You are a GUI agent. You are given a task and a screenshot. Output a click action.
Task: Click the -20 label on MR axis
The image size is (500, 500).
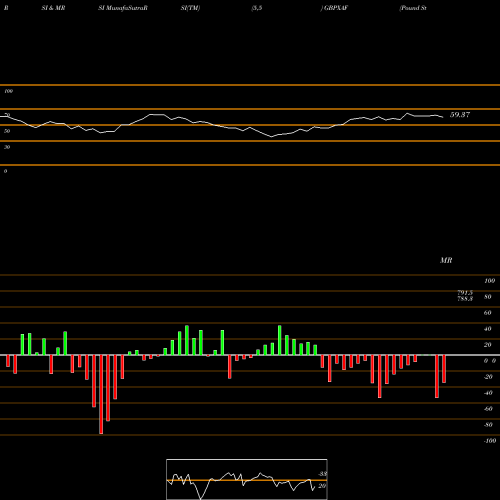488,377
